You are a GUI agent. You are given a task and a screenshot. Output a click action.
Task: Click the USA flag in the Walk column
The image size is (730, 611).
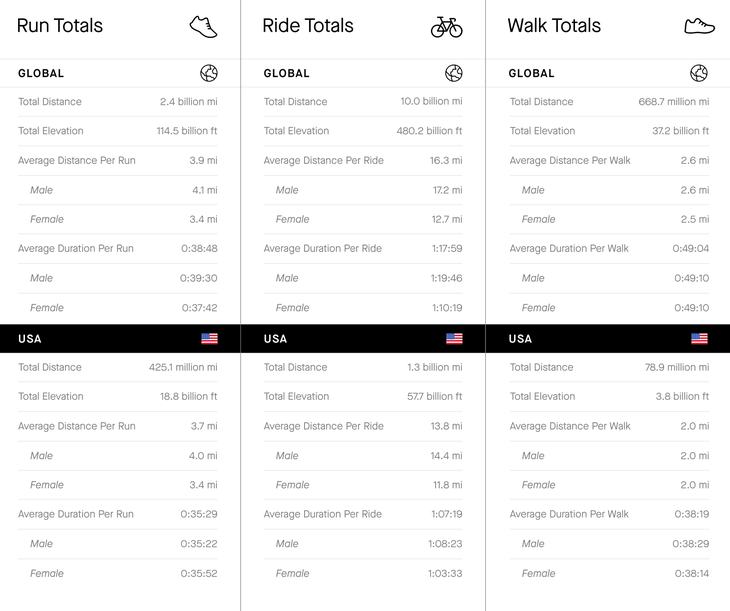(699, 339)
